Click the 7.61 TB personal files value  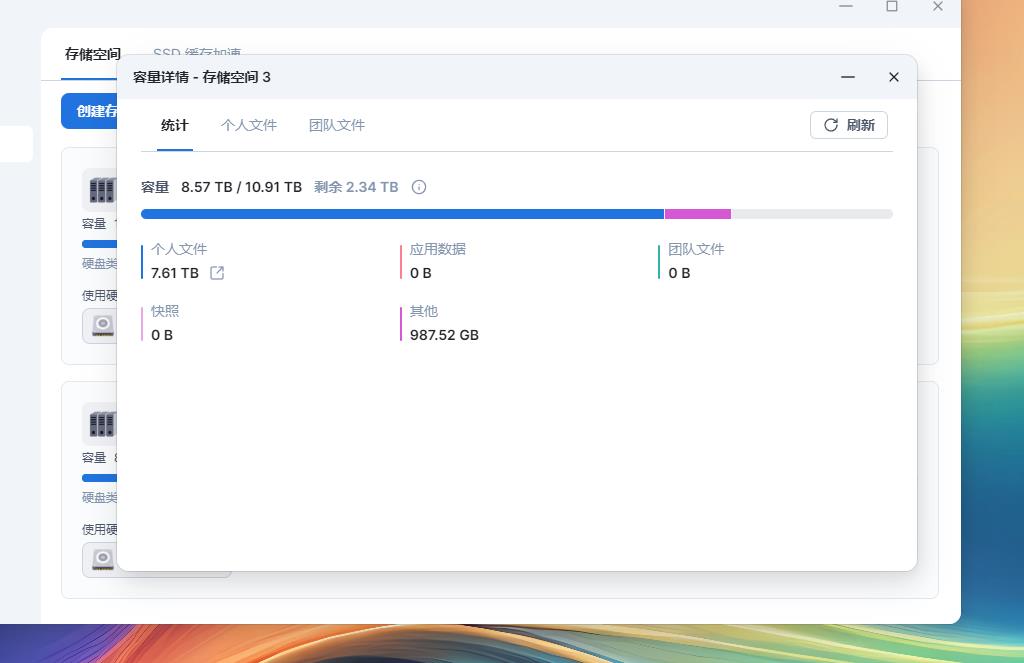pyautogui.click(x=175, y=273)
